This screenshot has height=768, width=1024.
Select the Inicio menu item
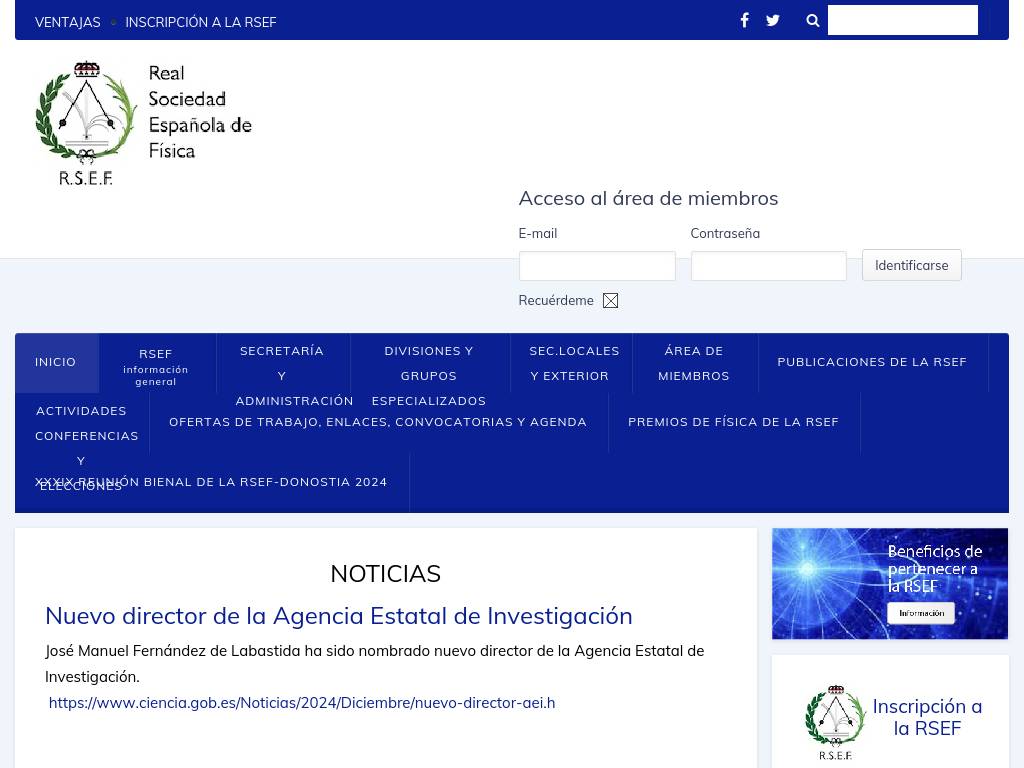pyautogui.click(x=56, y=362)
